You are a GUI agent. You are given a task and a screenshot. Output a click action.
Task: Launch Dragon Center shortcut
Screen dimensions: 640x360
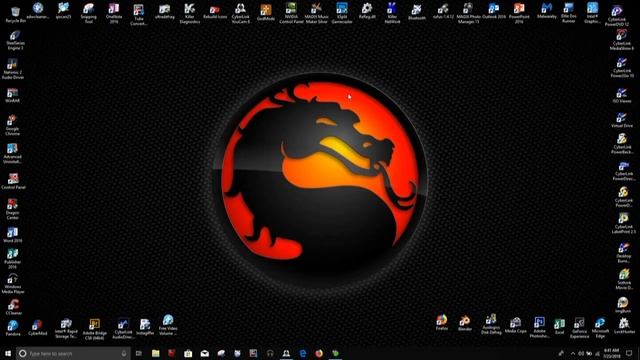coord(12,209)
